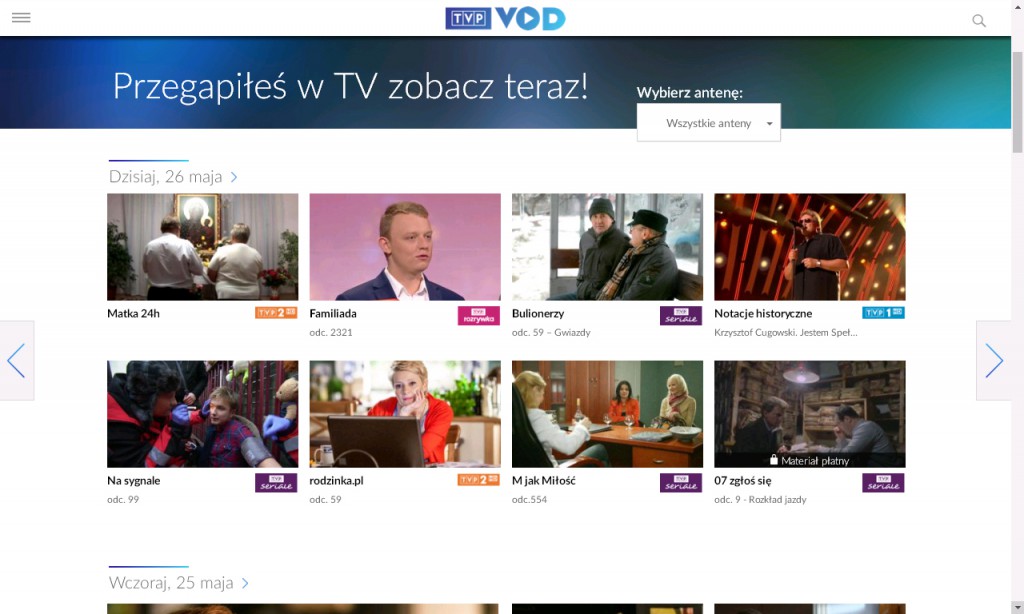The height and width of the screenshot is (614, 1024).
Task: Open the Familiada title link
Action: pos(333,314)
